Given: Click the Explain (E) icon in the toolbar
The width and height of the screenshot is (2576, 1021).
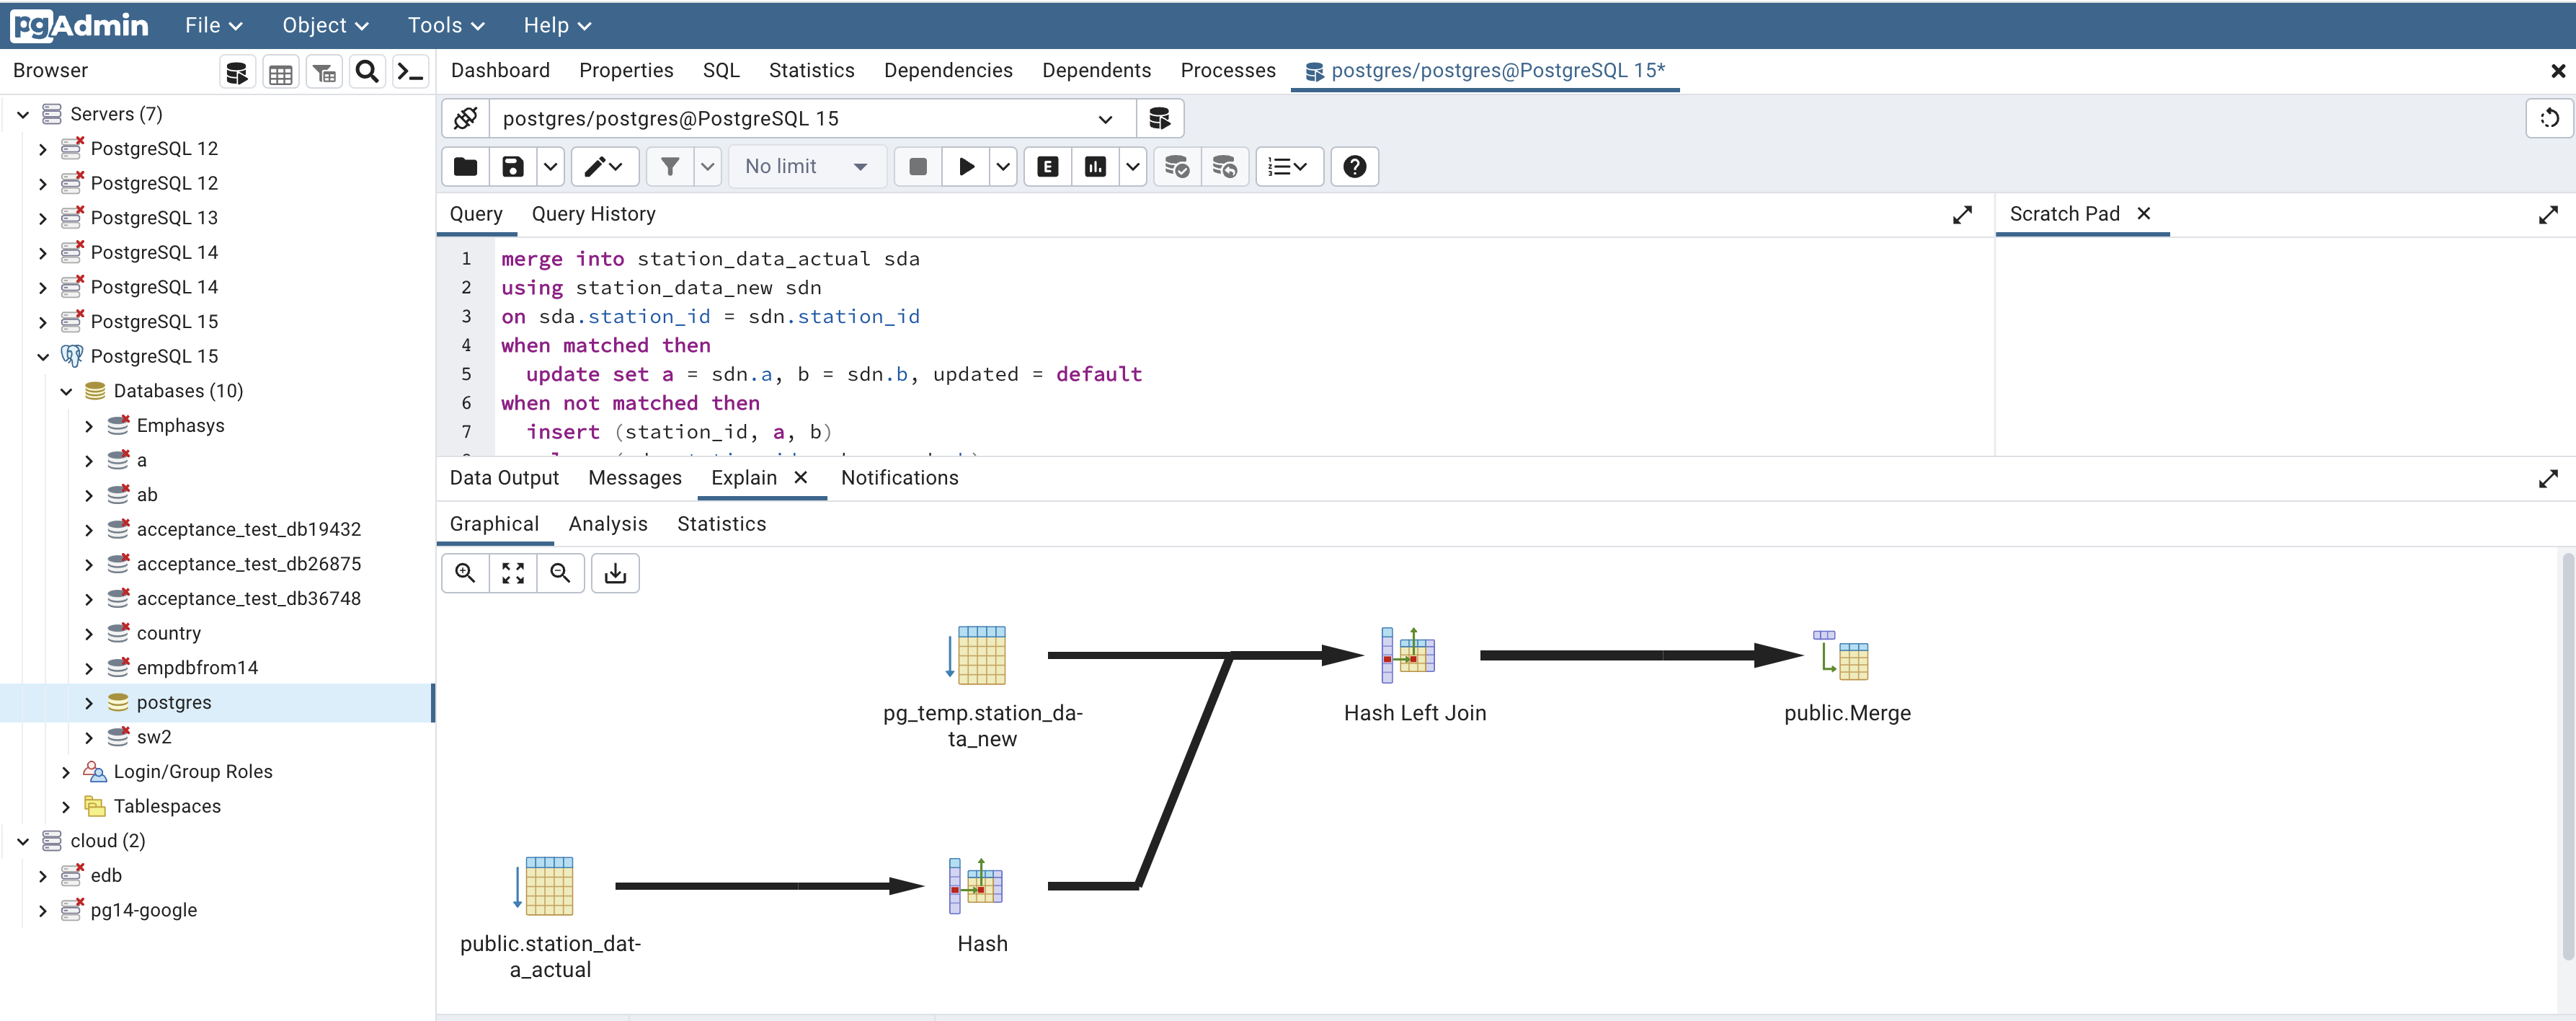Looking at the screenshot, I should click(x=1046, y=166).
